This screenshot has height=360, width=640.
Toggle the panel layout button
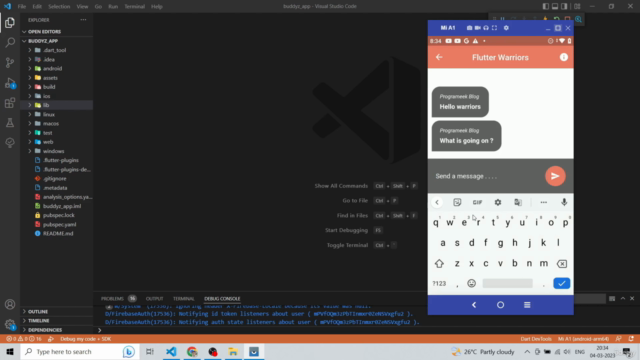click(x=555, y=6)
